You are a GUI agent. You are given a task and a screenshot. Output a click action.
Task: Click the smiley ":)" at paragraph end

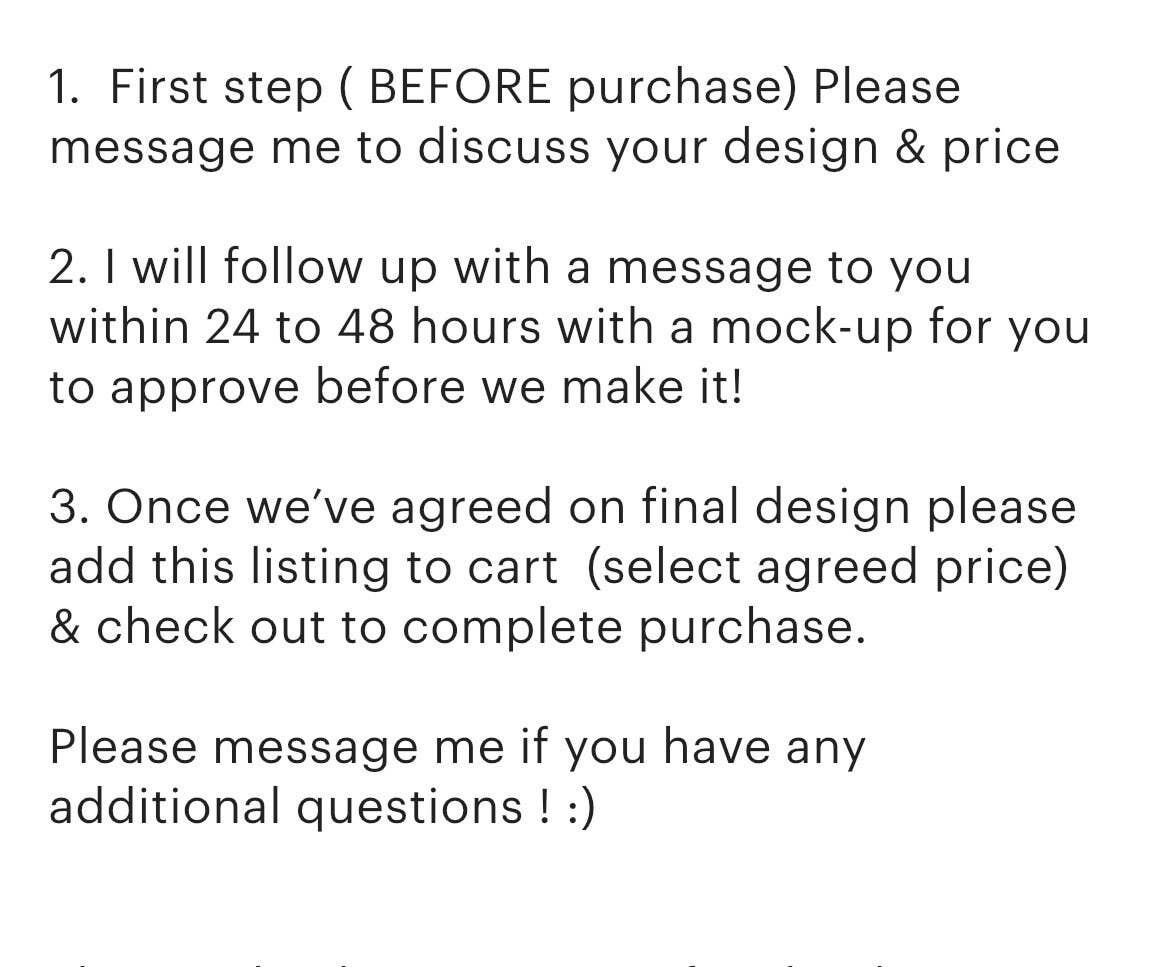(581, 807)
